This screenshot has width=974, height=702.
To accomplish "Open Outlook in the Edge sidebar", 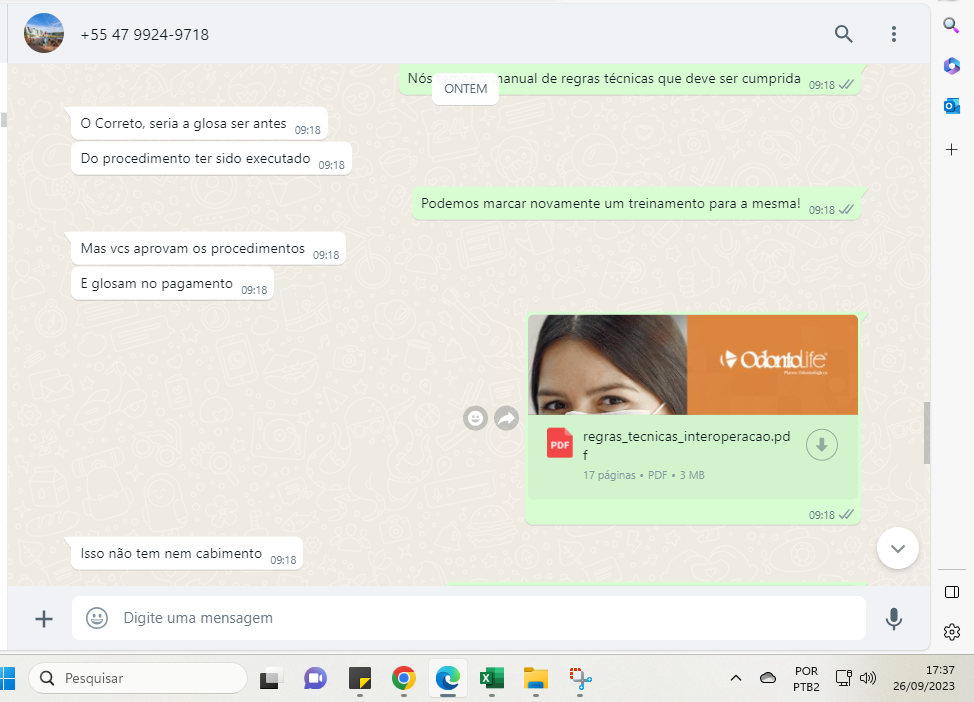I will (x=951, y=106).
